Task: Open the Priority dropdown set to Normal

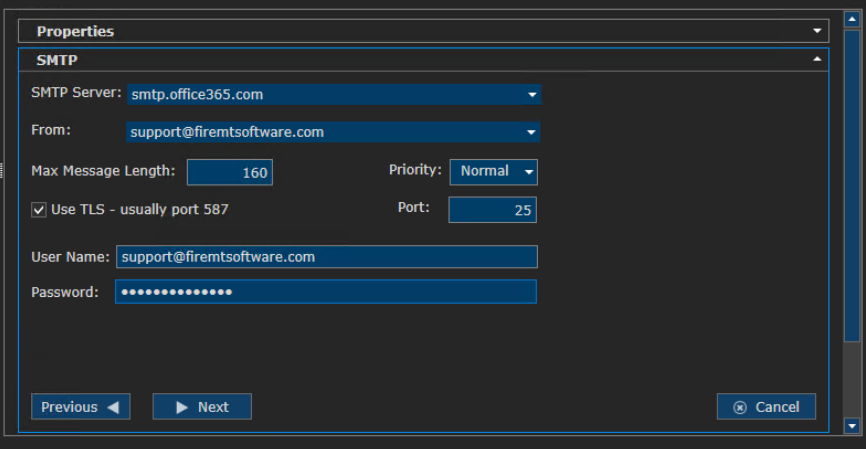Action: click(x=493, y=172)
